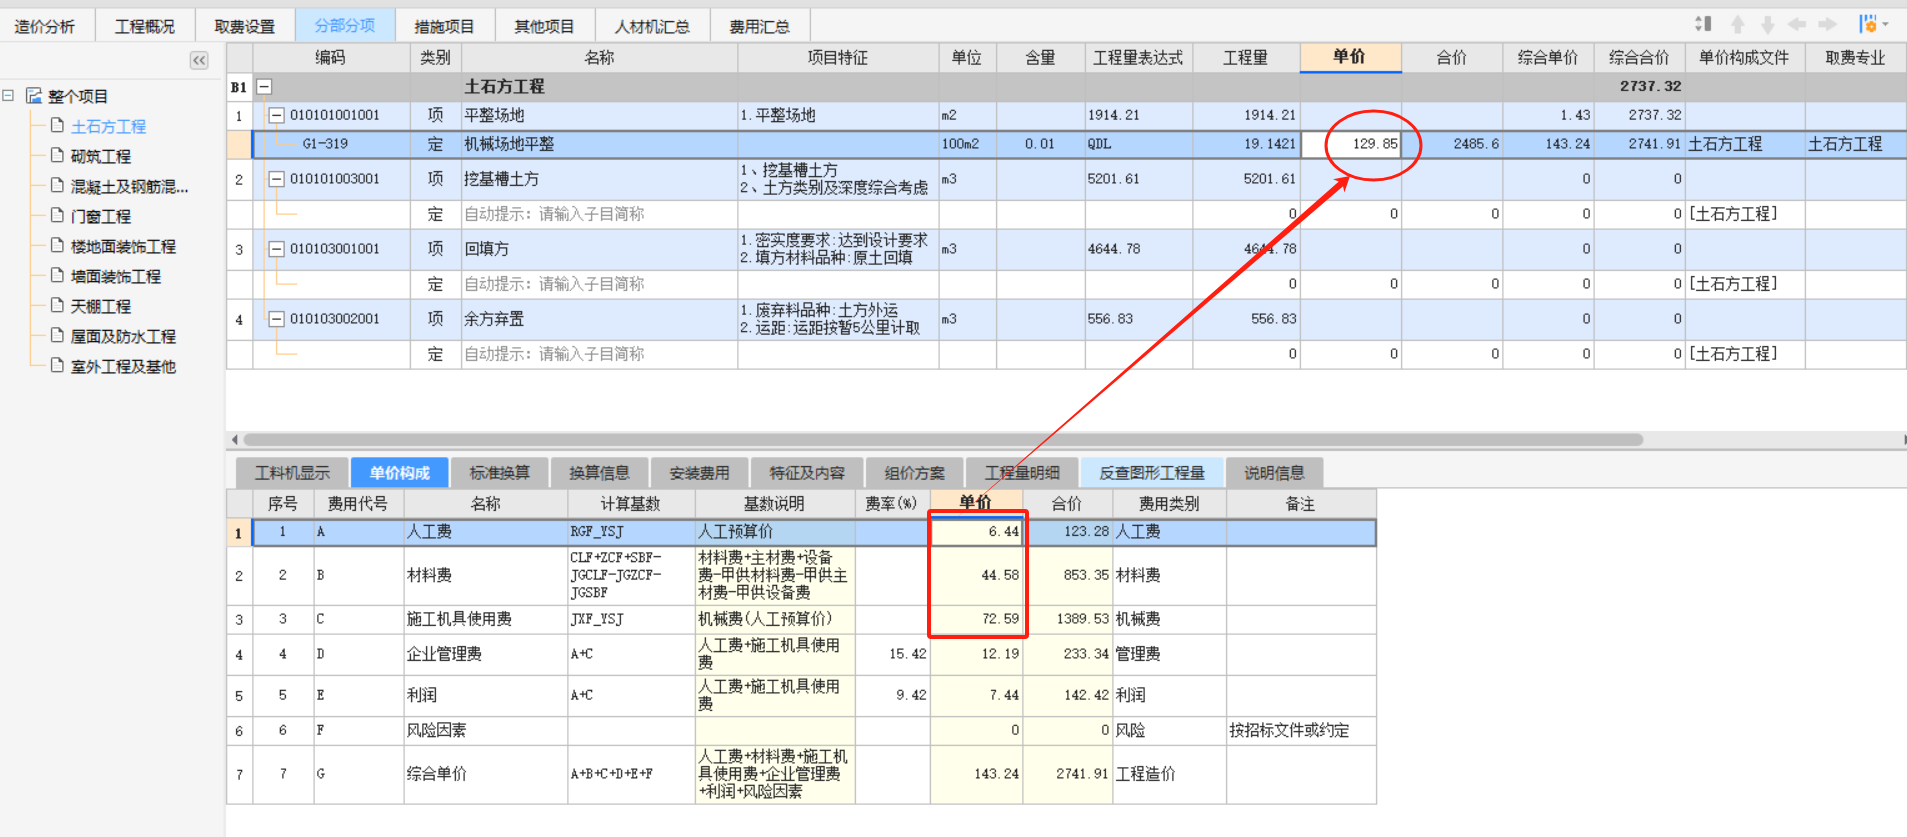Collapse item 010103001001 row
1907x837 pixels.
(x=276, y=249)
